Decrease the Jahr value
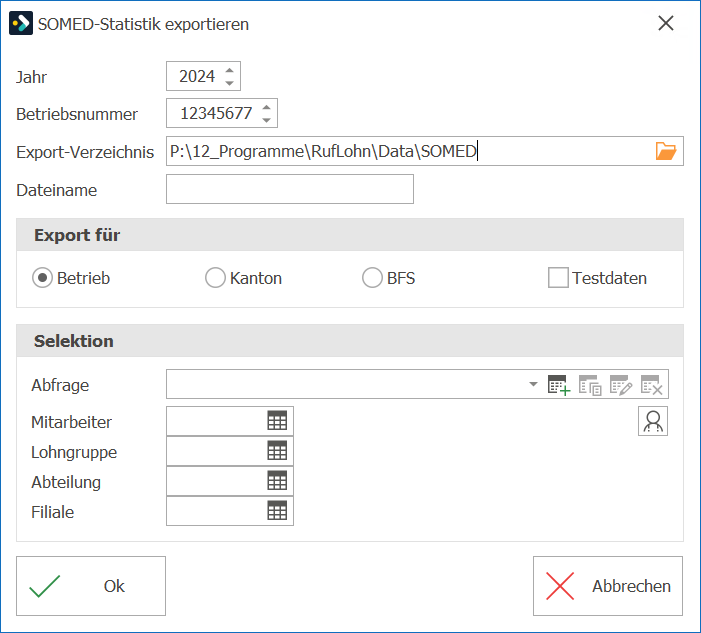701x633 pixels. (229, 83)
